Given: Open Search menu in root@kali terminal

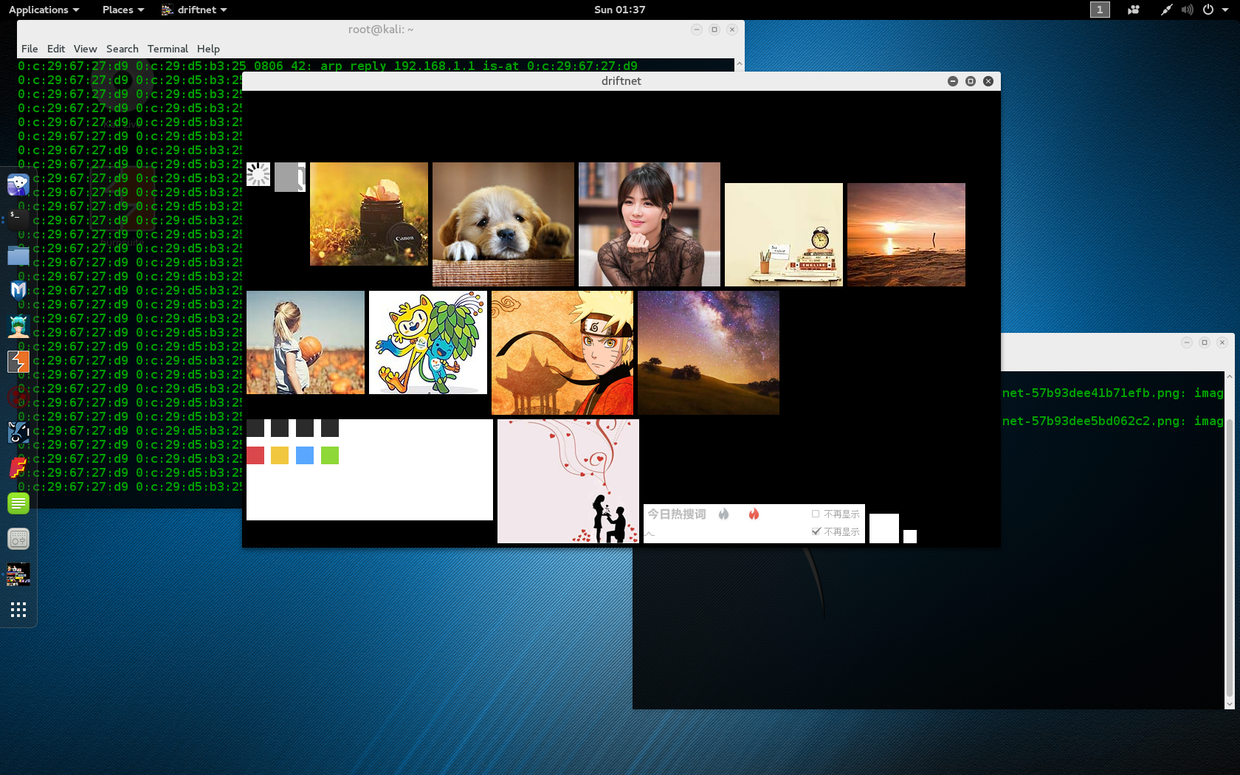Looking at the screenshot, I should (x=122, y=48).
